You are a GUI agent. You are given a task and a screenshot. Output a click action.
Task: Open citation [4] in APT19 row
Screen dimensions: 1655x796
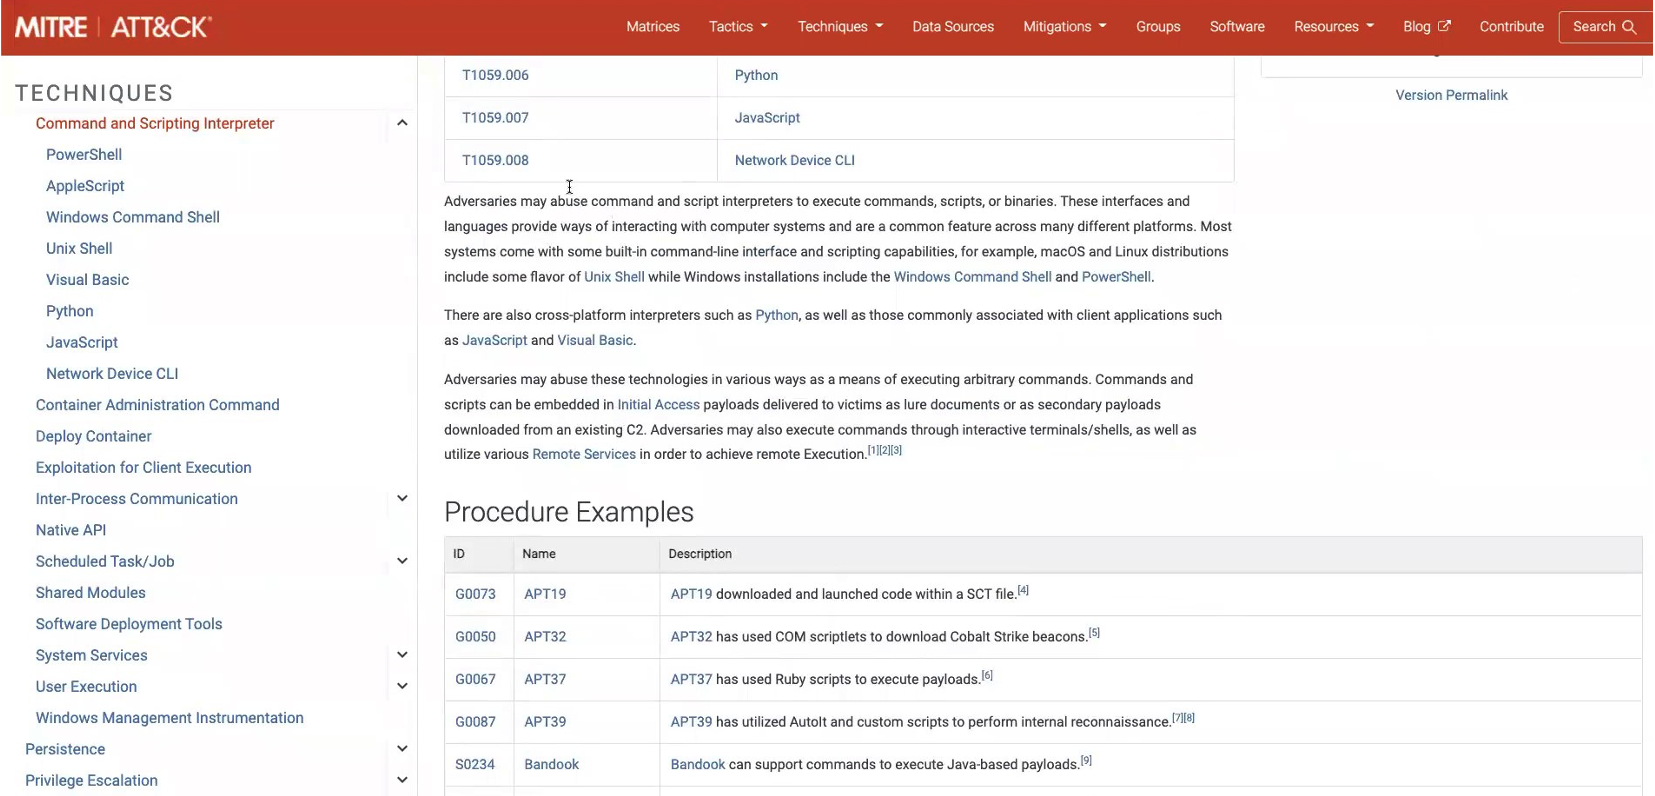click(x=1023, y=591)
